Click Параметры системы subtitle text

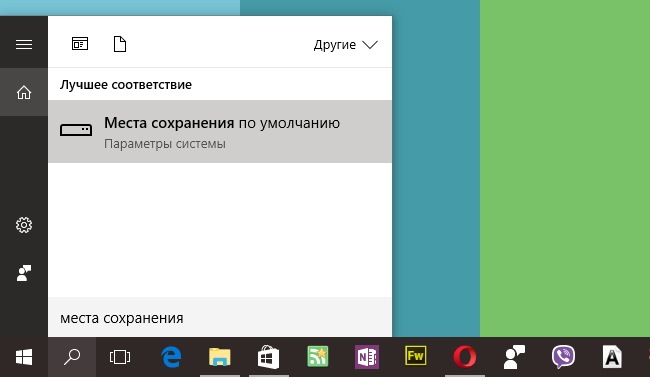pyautogui.click(x=165, y=144)
